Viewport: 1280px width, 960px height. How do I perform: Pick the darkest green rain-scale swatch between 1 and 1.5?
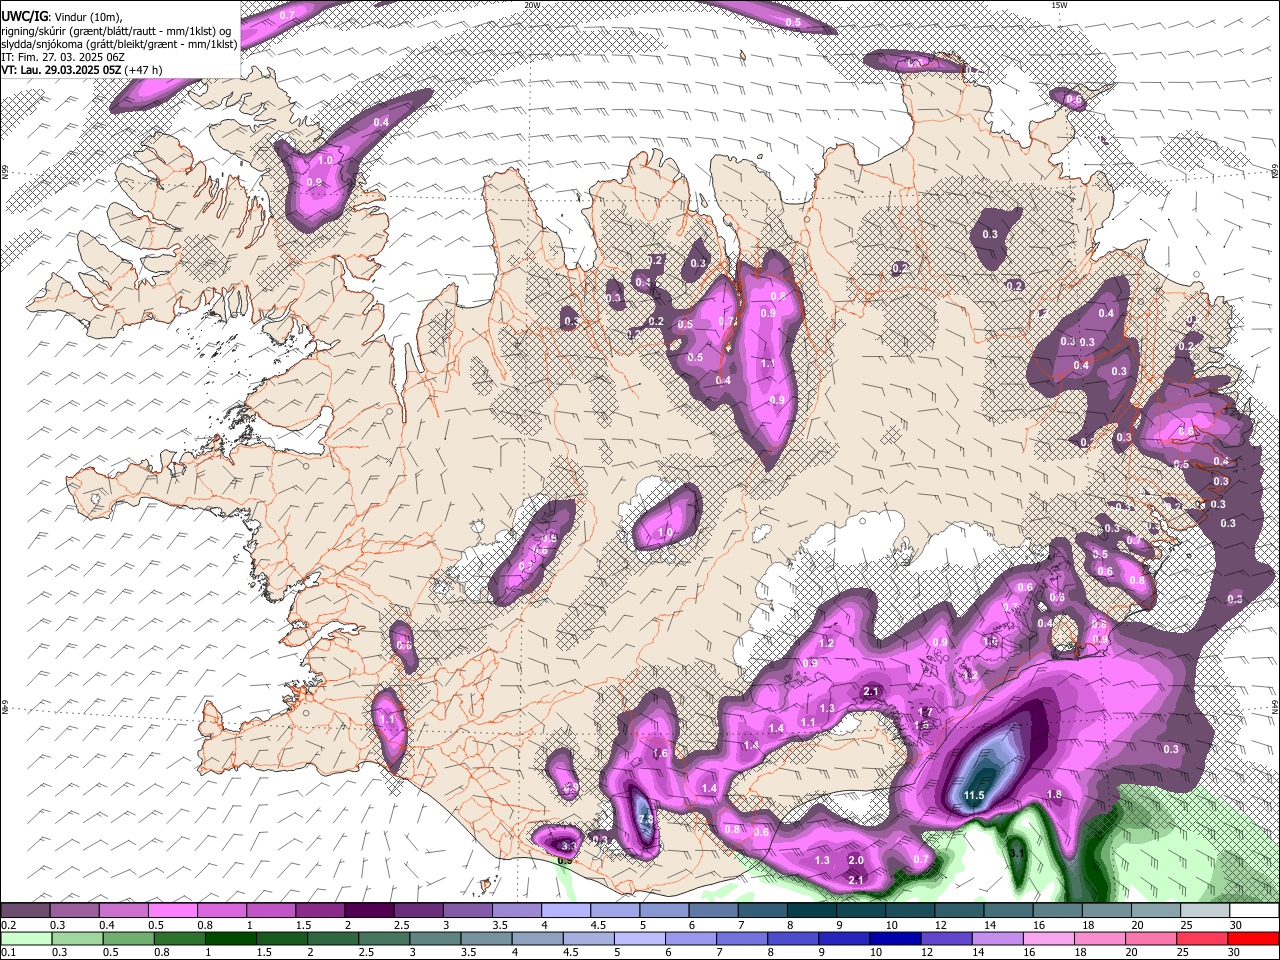(232, 939)
